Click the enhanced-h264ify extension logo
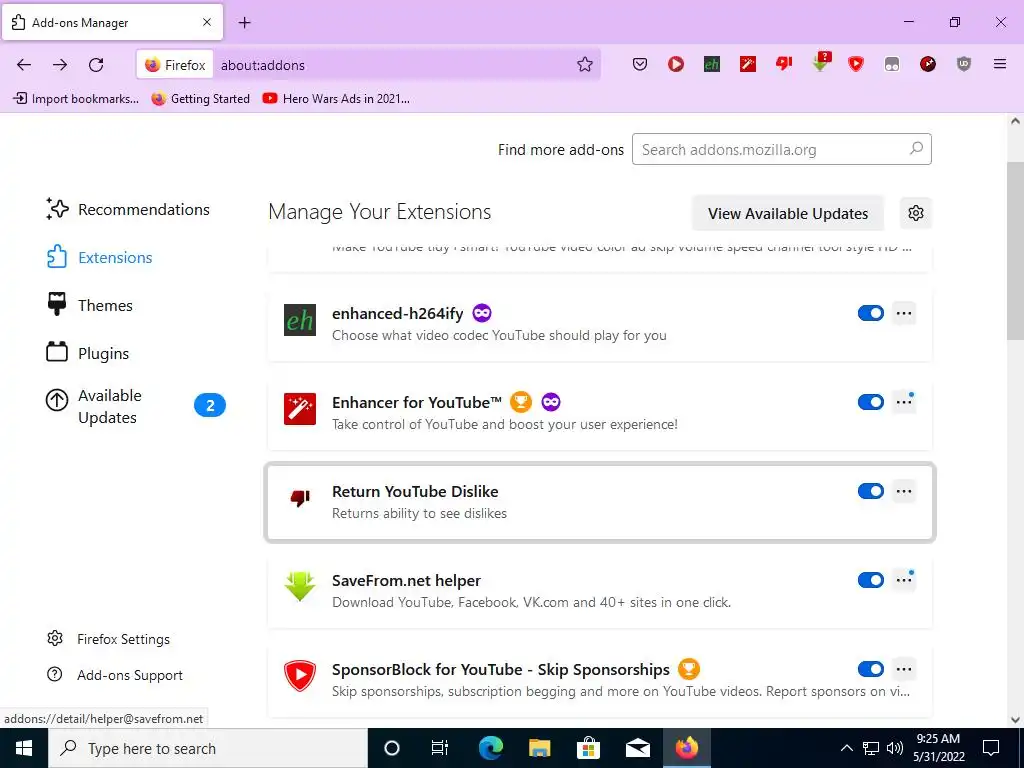The width and height of the screenshot is (1024, 768). (300, 320)
